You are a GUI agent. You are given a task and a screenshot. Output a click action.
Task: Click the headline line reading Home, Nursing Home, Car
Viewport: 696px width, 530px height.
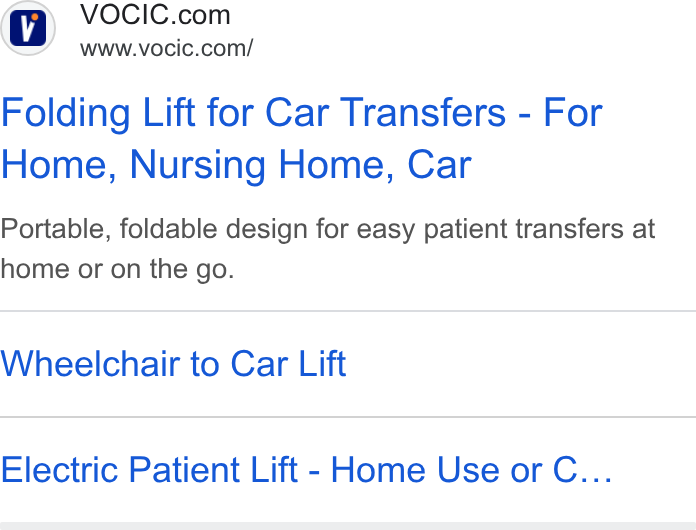(236, 165)
